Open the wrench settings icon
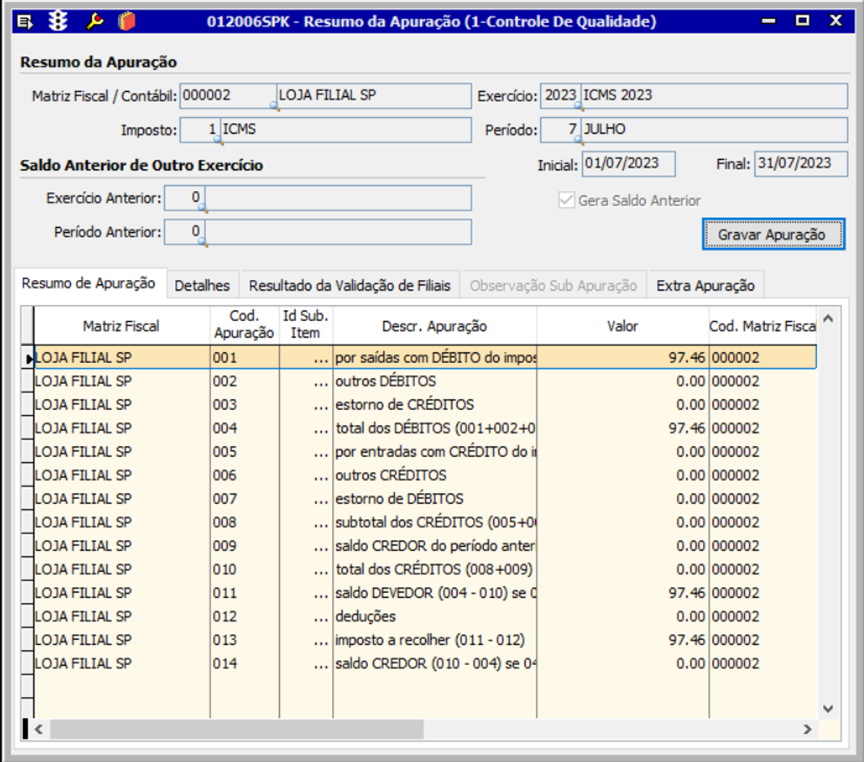Image resolution: width=864 pixels, height=762 pixels. pos(95,20)
